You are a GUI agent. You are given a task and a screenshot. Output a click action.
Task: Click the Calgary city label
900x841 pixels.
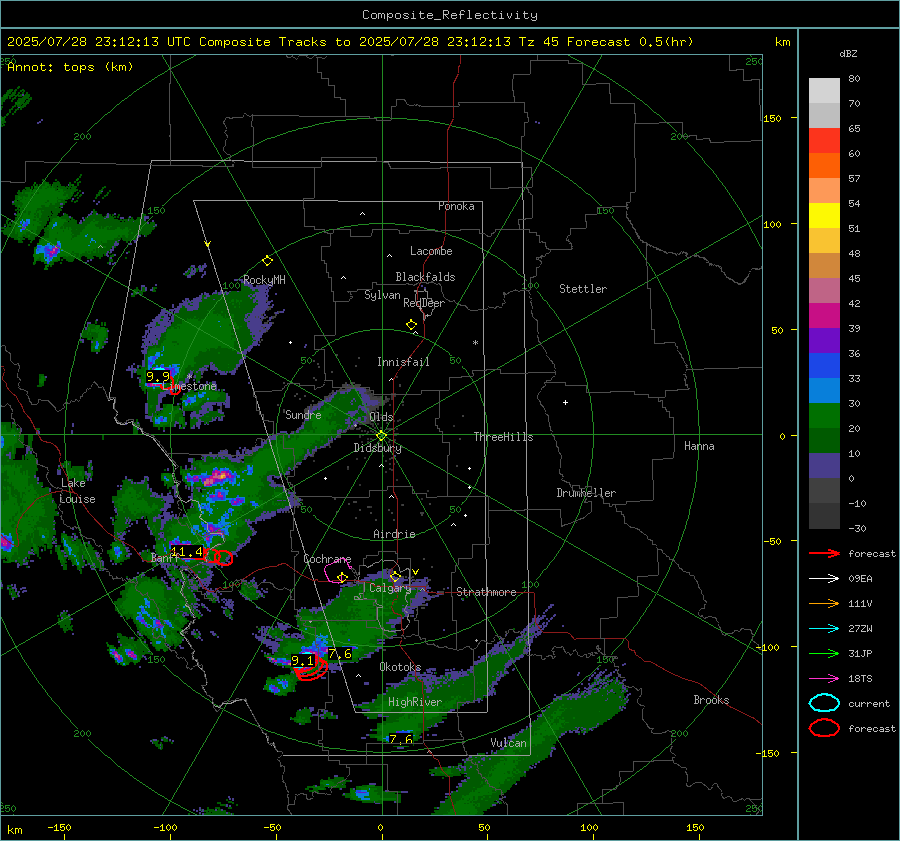(390, 588)
